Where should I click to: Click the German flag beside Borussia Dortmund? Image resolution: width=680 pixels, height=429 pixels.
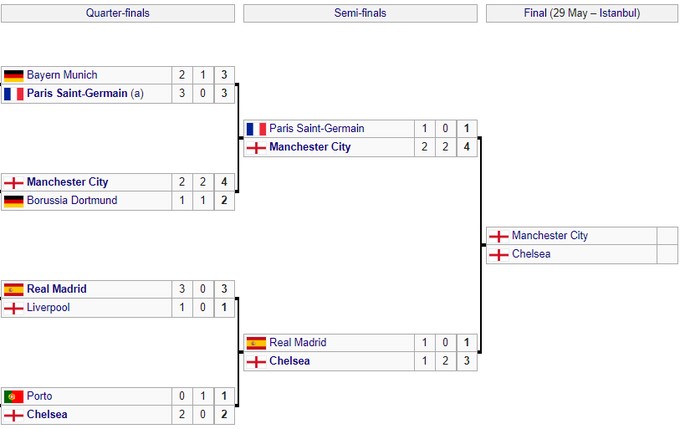tap(14, 201)
